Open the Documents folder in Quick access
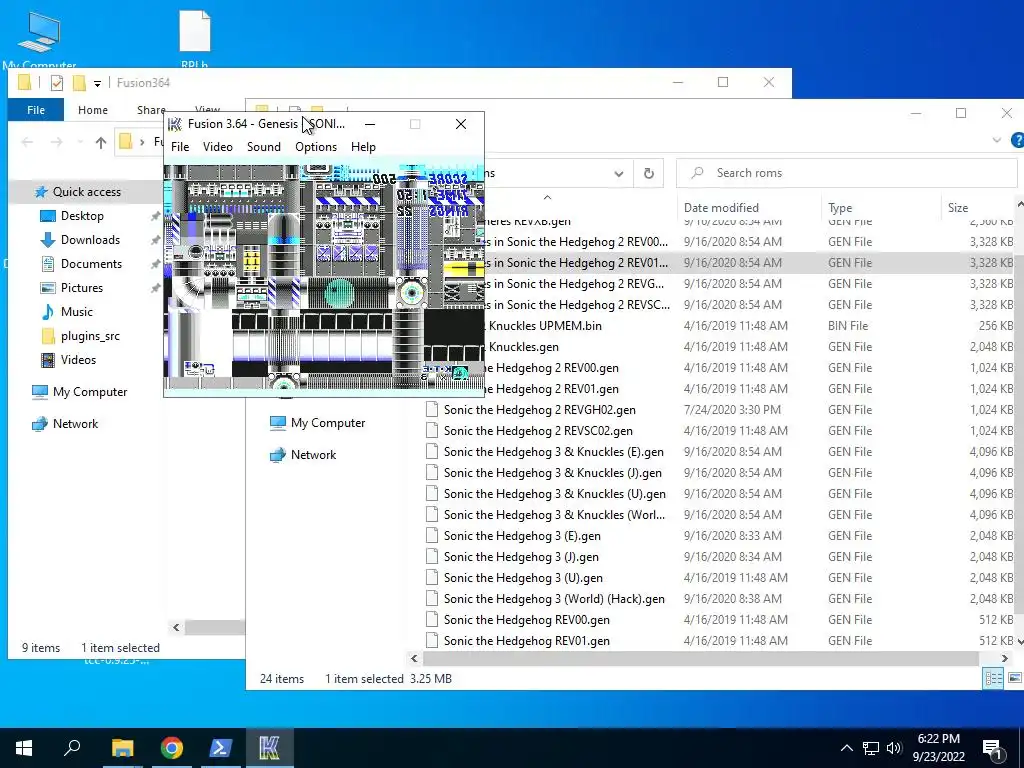 (91, 264)
